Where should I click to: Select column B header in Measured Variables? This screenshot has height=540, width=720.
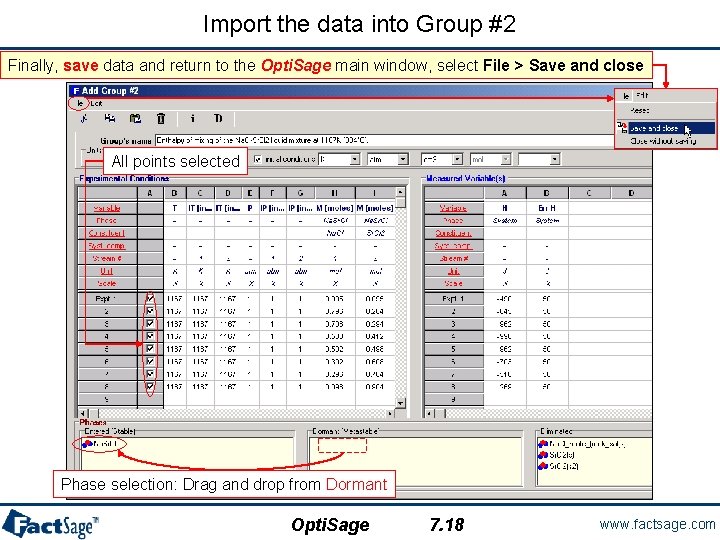(547, 193)
